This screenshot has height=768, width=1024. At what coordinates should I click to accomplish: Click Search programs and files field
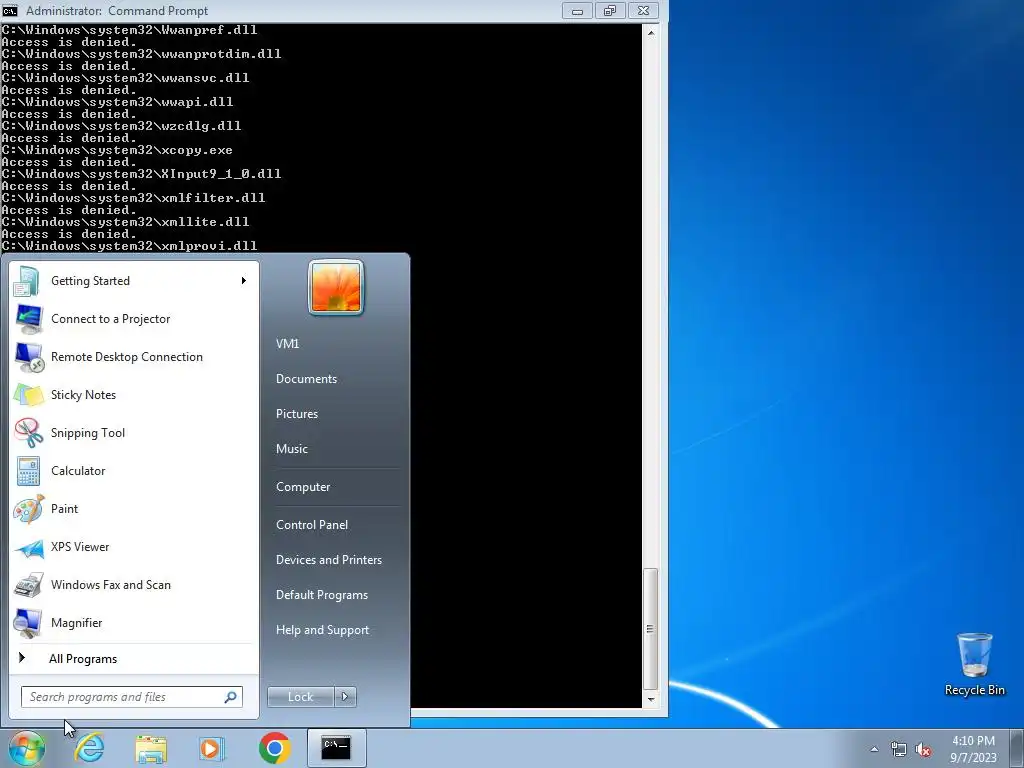pos(131,697)
